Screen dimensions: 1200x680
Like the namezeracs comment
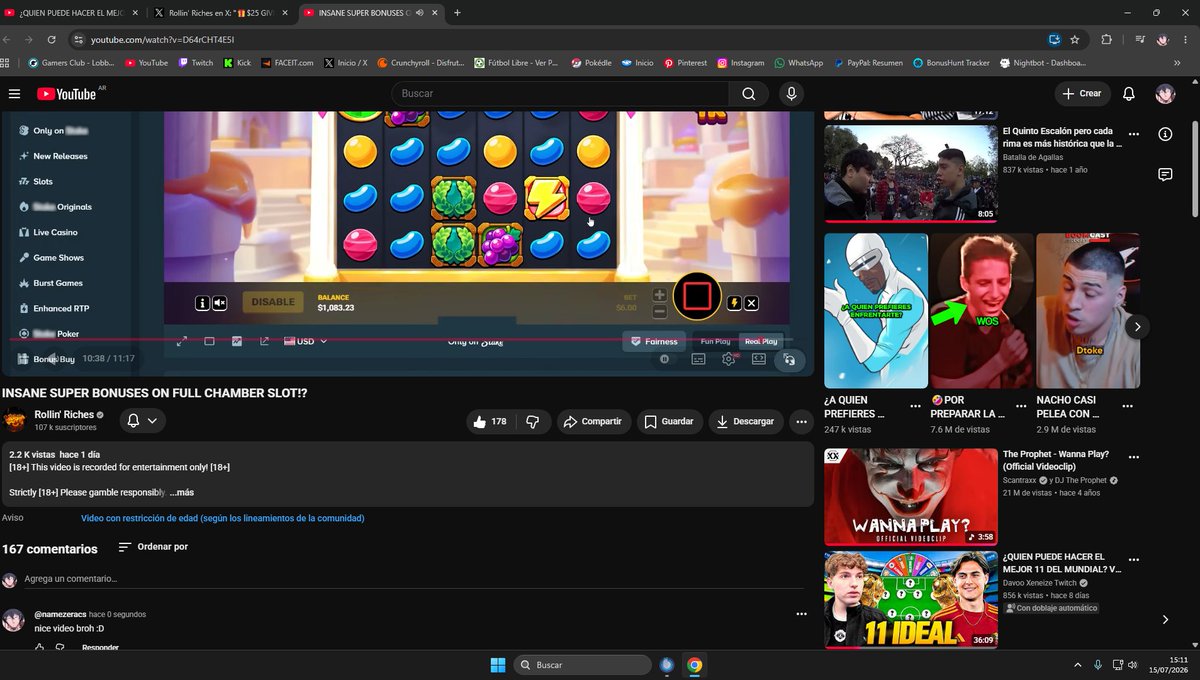point(39,648)
